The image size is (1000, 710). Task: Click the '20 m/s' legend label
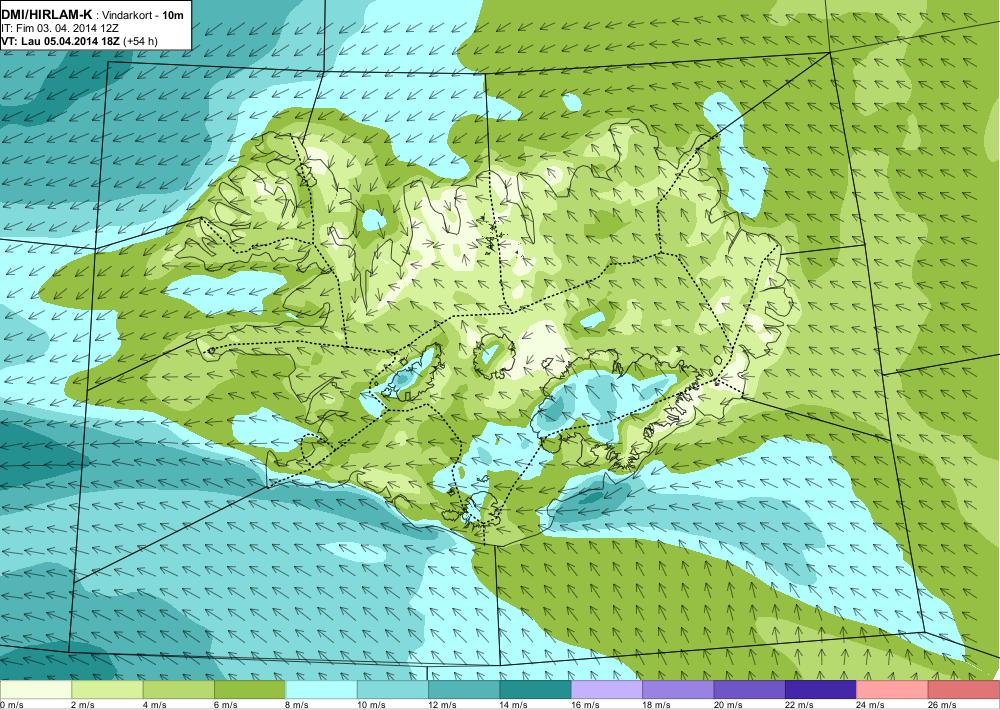point(729,705)
